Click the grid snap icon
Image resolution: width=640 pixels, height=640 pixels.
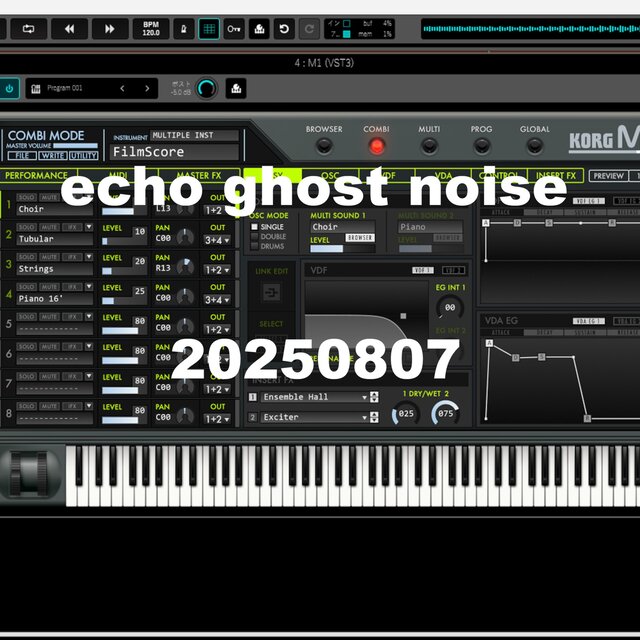[209, 29]
